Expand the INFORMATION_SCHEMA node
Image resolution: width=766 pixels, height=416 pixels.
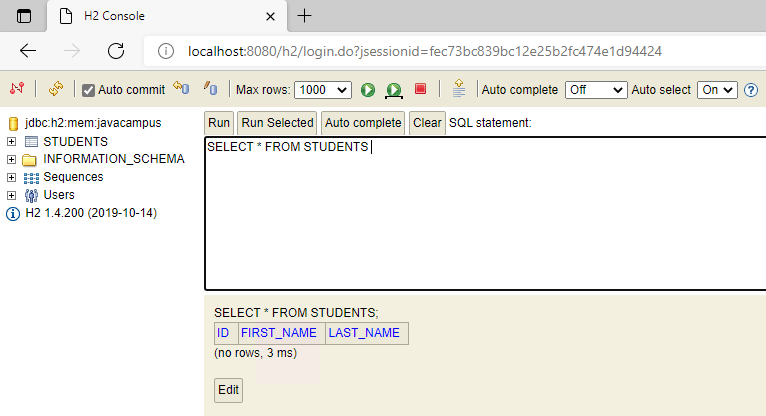pyautogui.click(x=11, y=159)
